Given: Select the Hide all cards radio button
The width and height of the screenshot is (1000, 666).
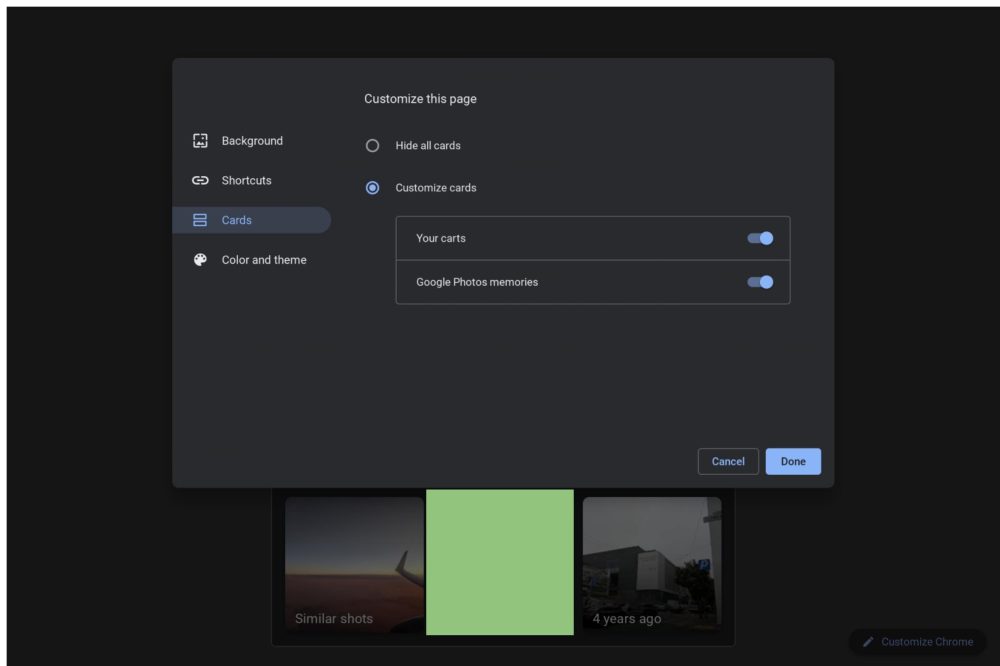Looking at the screenshot, I should click(x=373, y=146).
